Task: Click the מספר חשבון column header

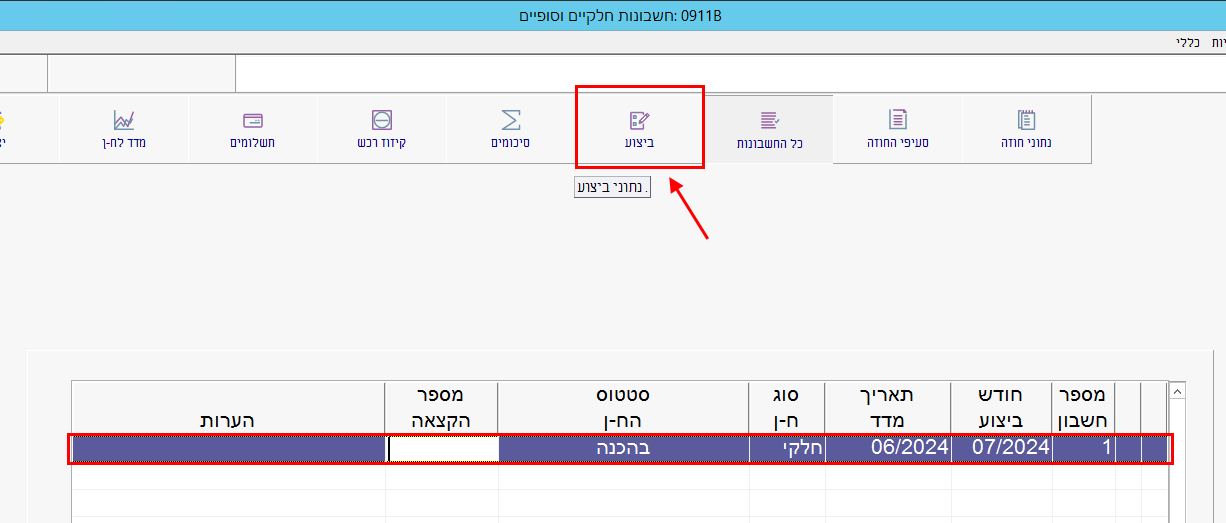Action: click(1084, 408)
